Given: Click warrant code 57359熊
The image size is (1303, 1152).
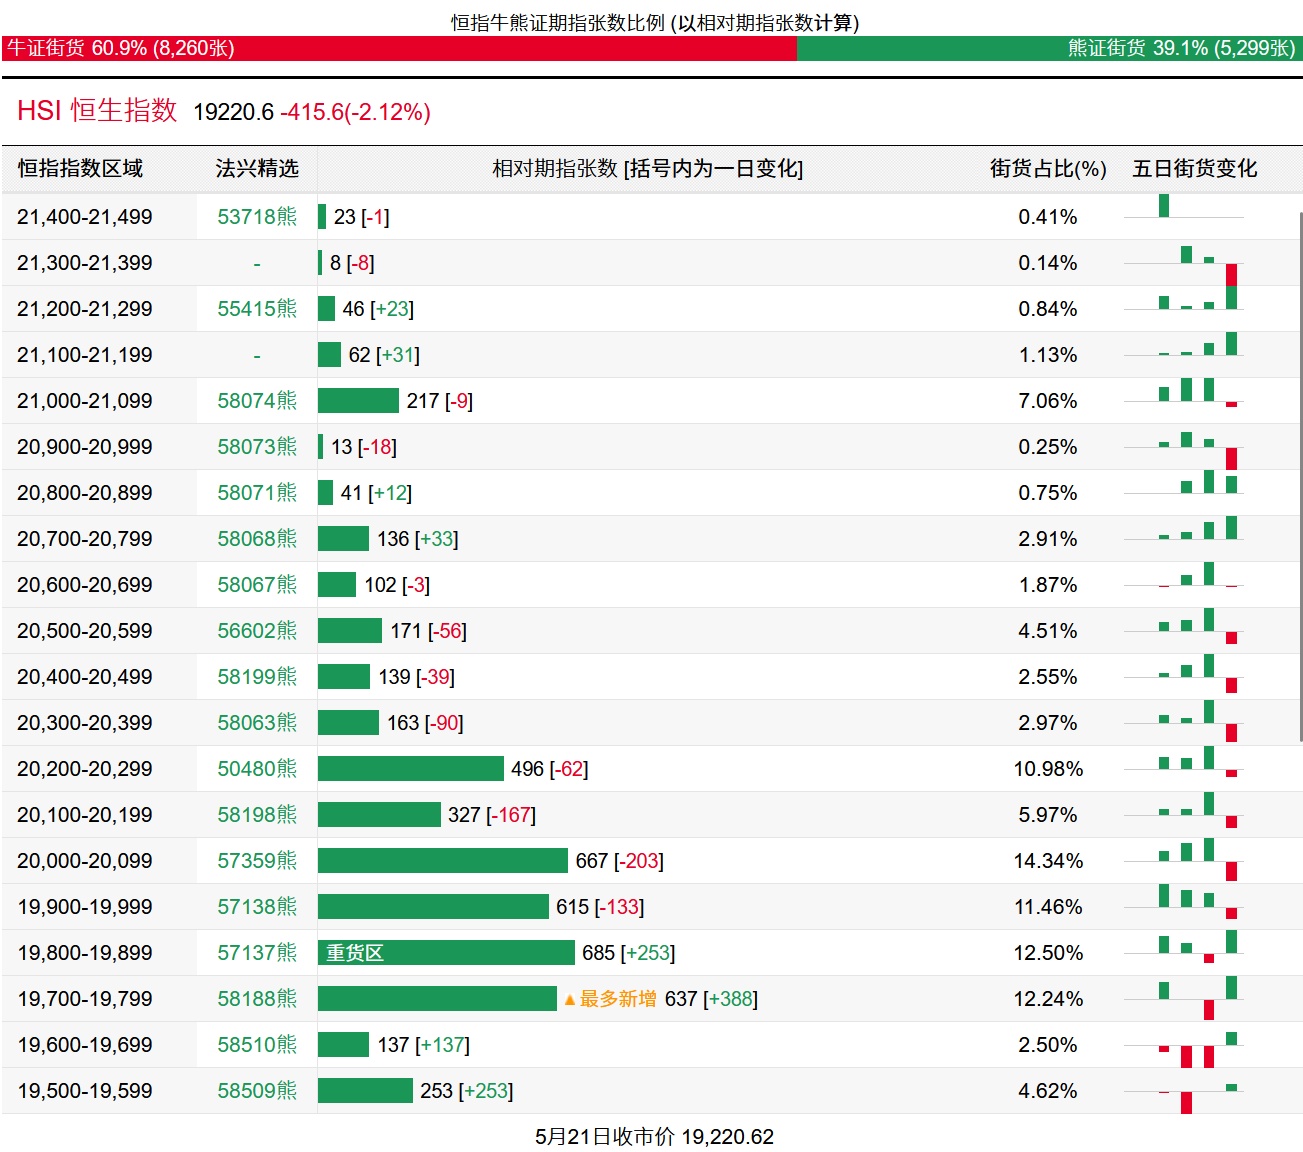Looking at the screenshot, I should 257,861.
